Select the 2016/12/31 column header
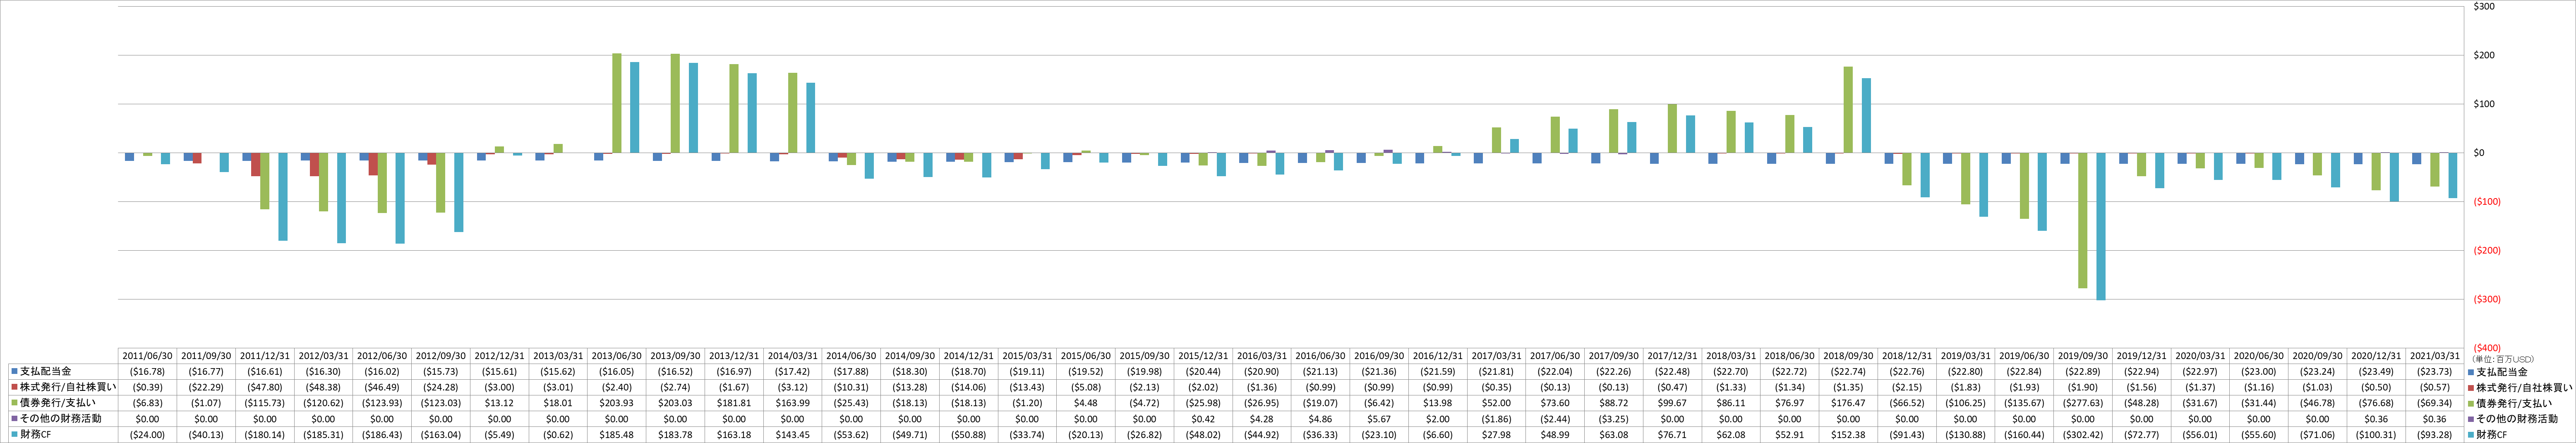The image size is (2576, 443). click(1438, 356)
